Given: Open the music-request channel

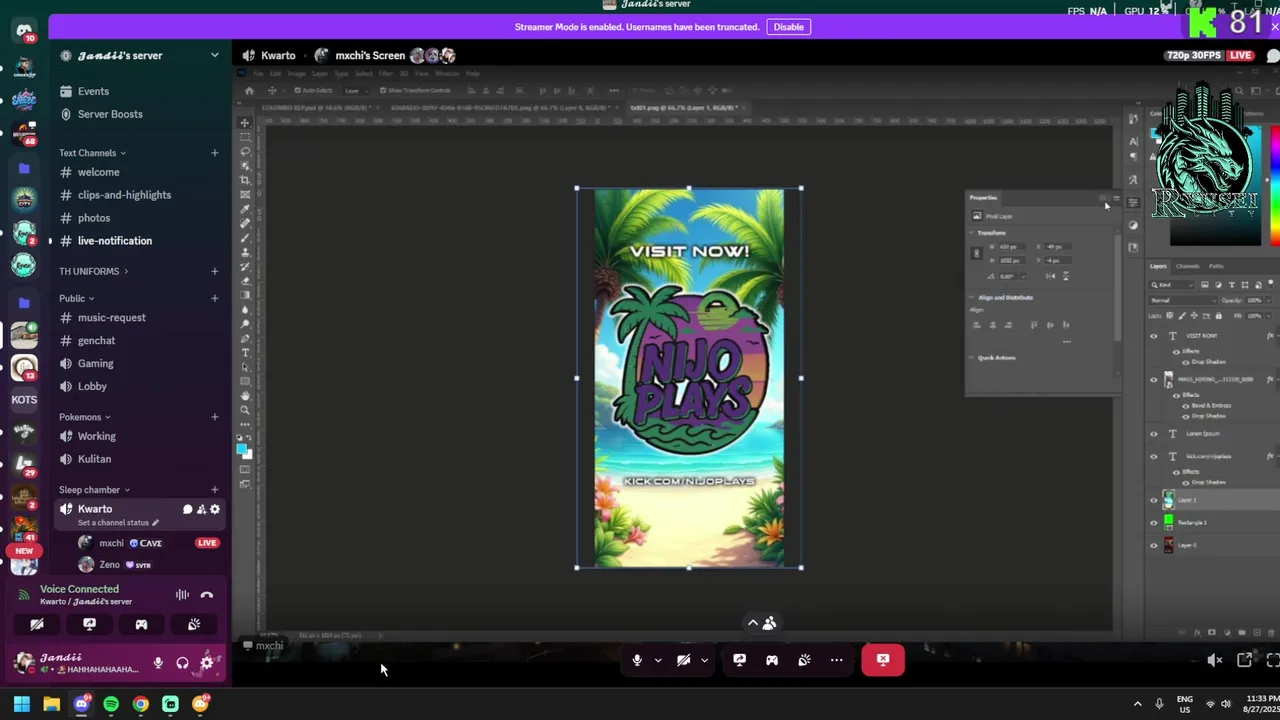Looking at the screenshot, I should 111,318.
